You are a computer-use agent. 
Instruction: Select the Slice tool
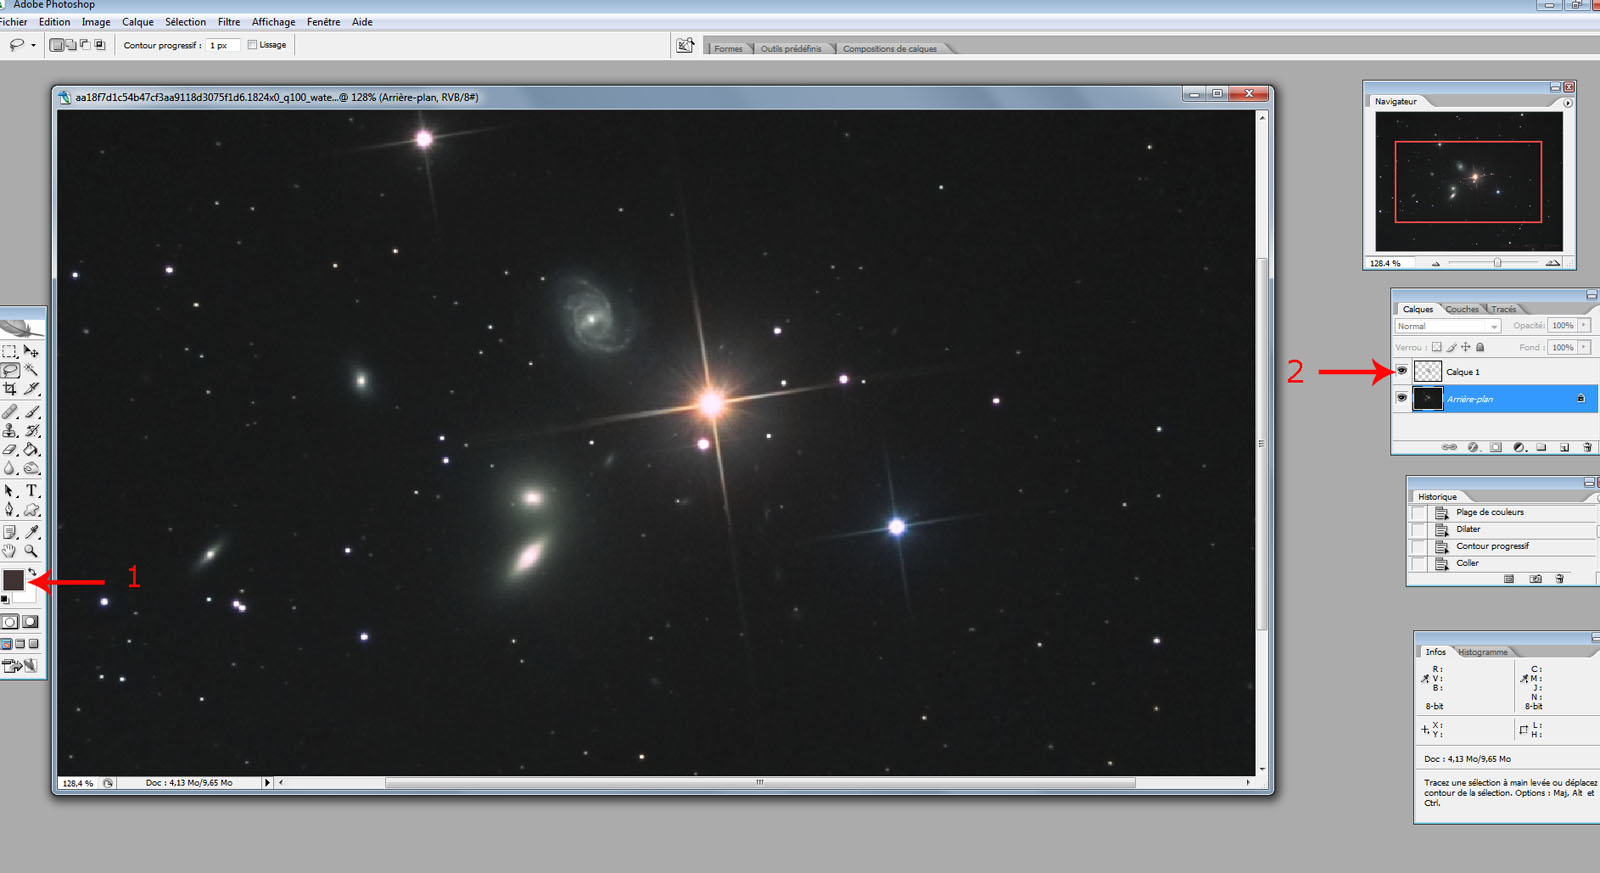(32, 389)
